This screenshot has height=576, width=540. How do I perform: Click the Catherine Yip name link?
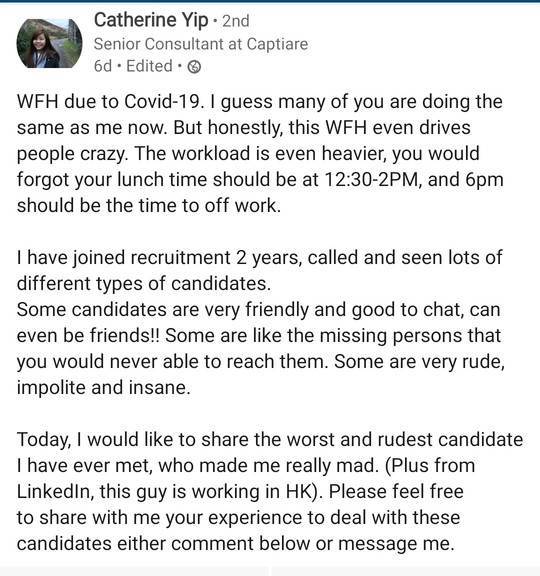point(151,21)
